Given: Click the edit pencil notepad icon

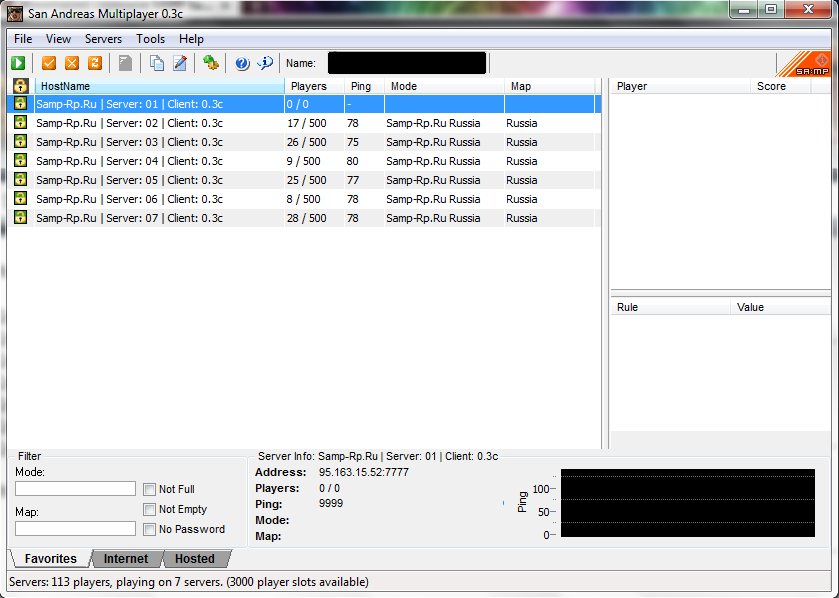Looking at the screenshot, I should (x=180, y=63).
